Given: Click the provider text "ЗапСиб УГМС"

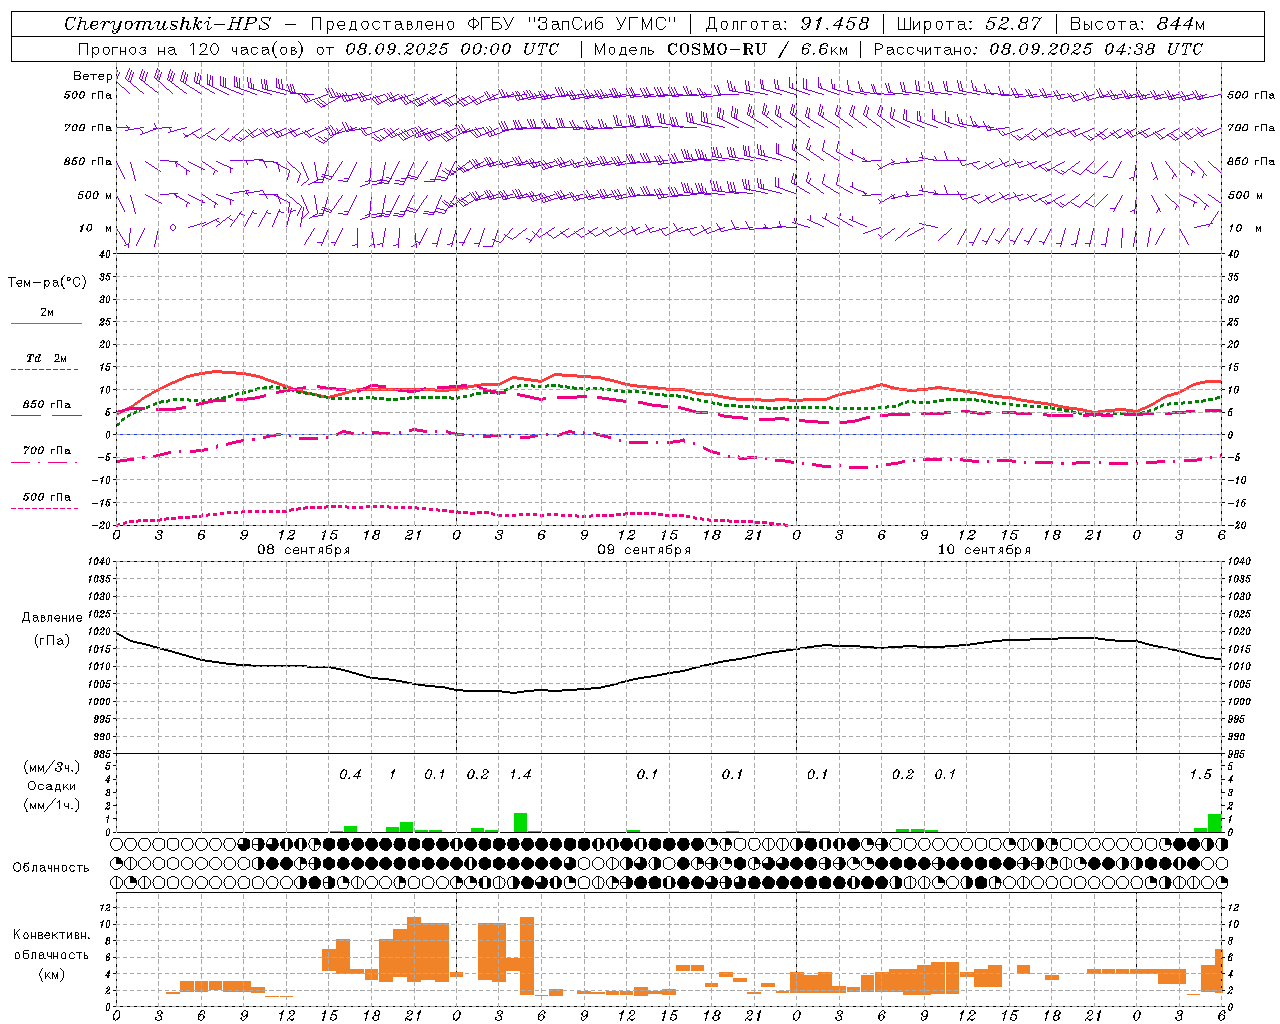Looking at the screenshot, I should pyautogui.click(x=601, y=24).
